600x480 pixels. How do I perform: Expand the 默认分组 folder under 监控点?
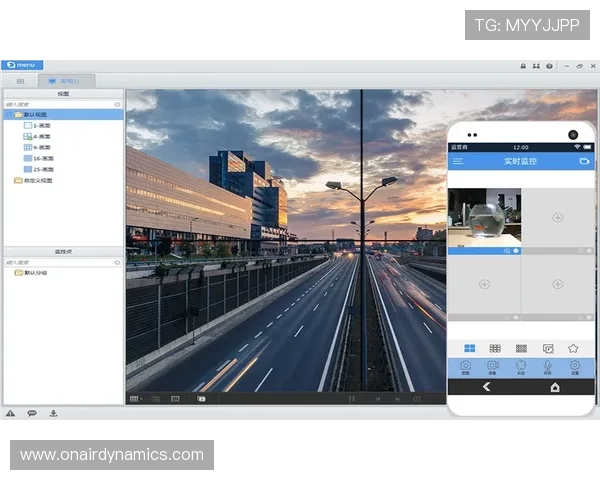click(32, 272)
